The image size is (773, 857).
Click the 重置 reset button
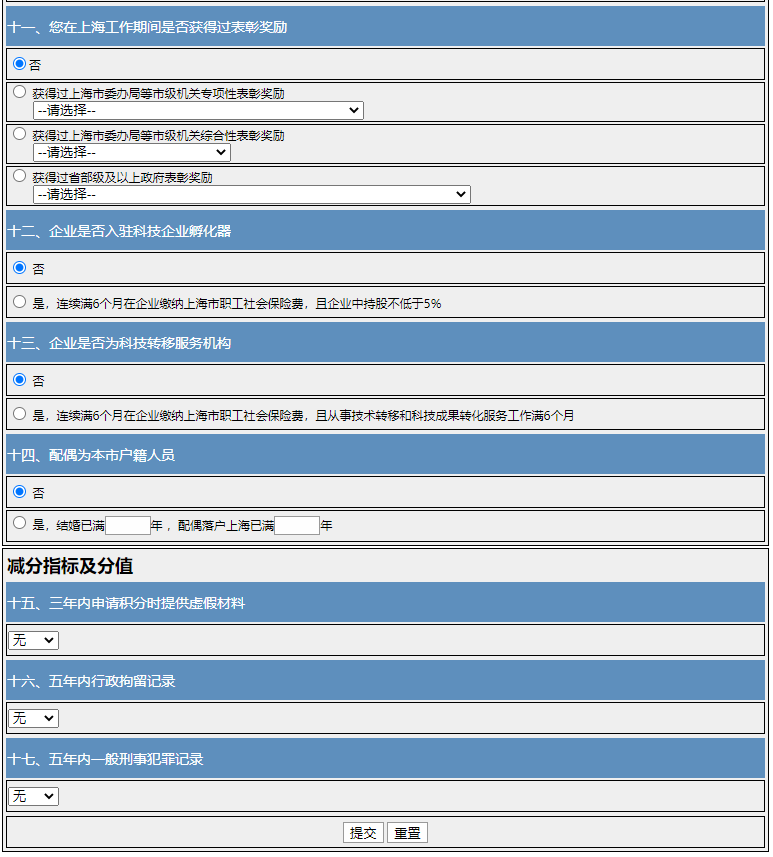tap(407, 833)
